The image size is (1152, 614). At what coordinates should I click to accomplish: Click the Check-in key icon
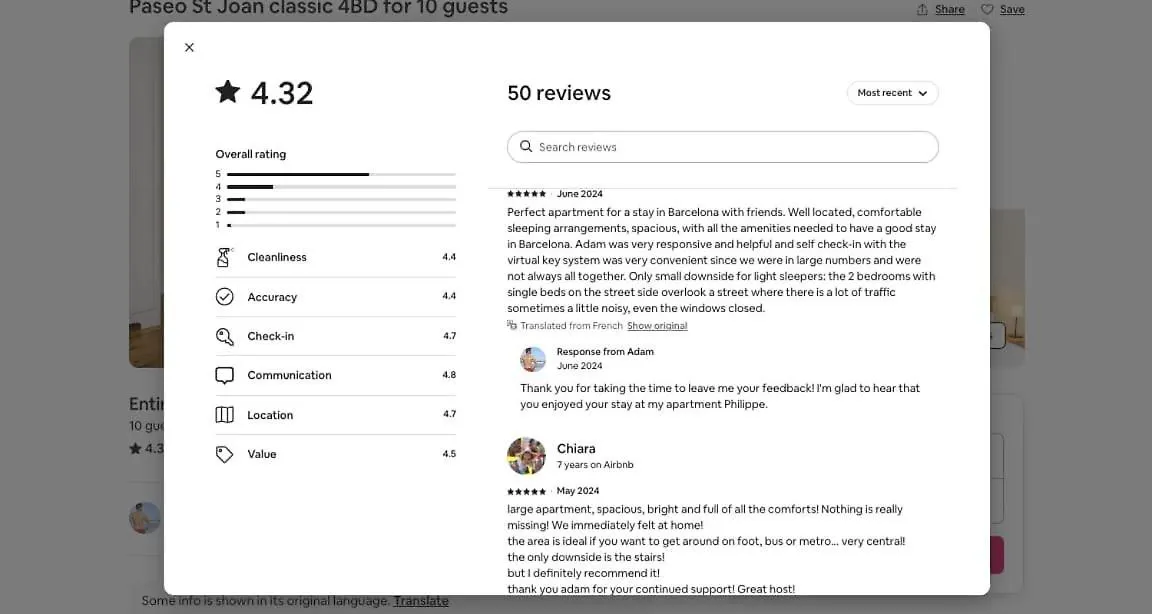[224, 336]
